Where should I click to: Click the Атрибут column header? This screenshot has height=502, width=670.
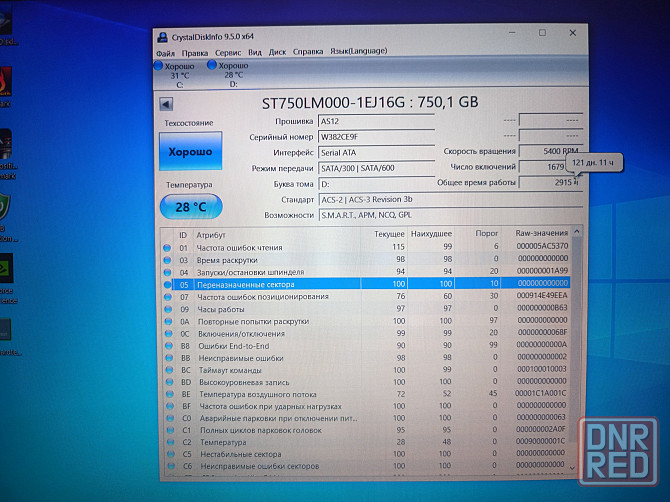click(x=211, y=235)
